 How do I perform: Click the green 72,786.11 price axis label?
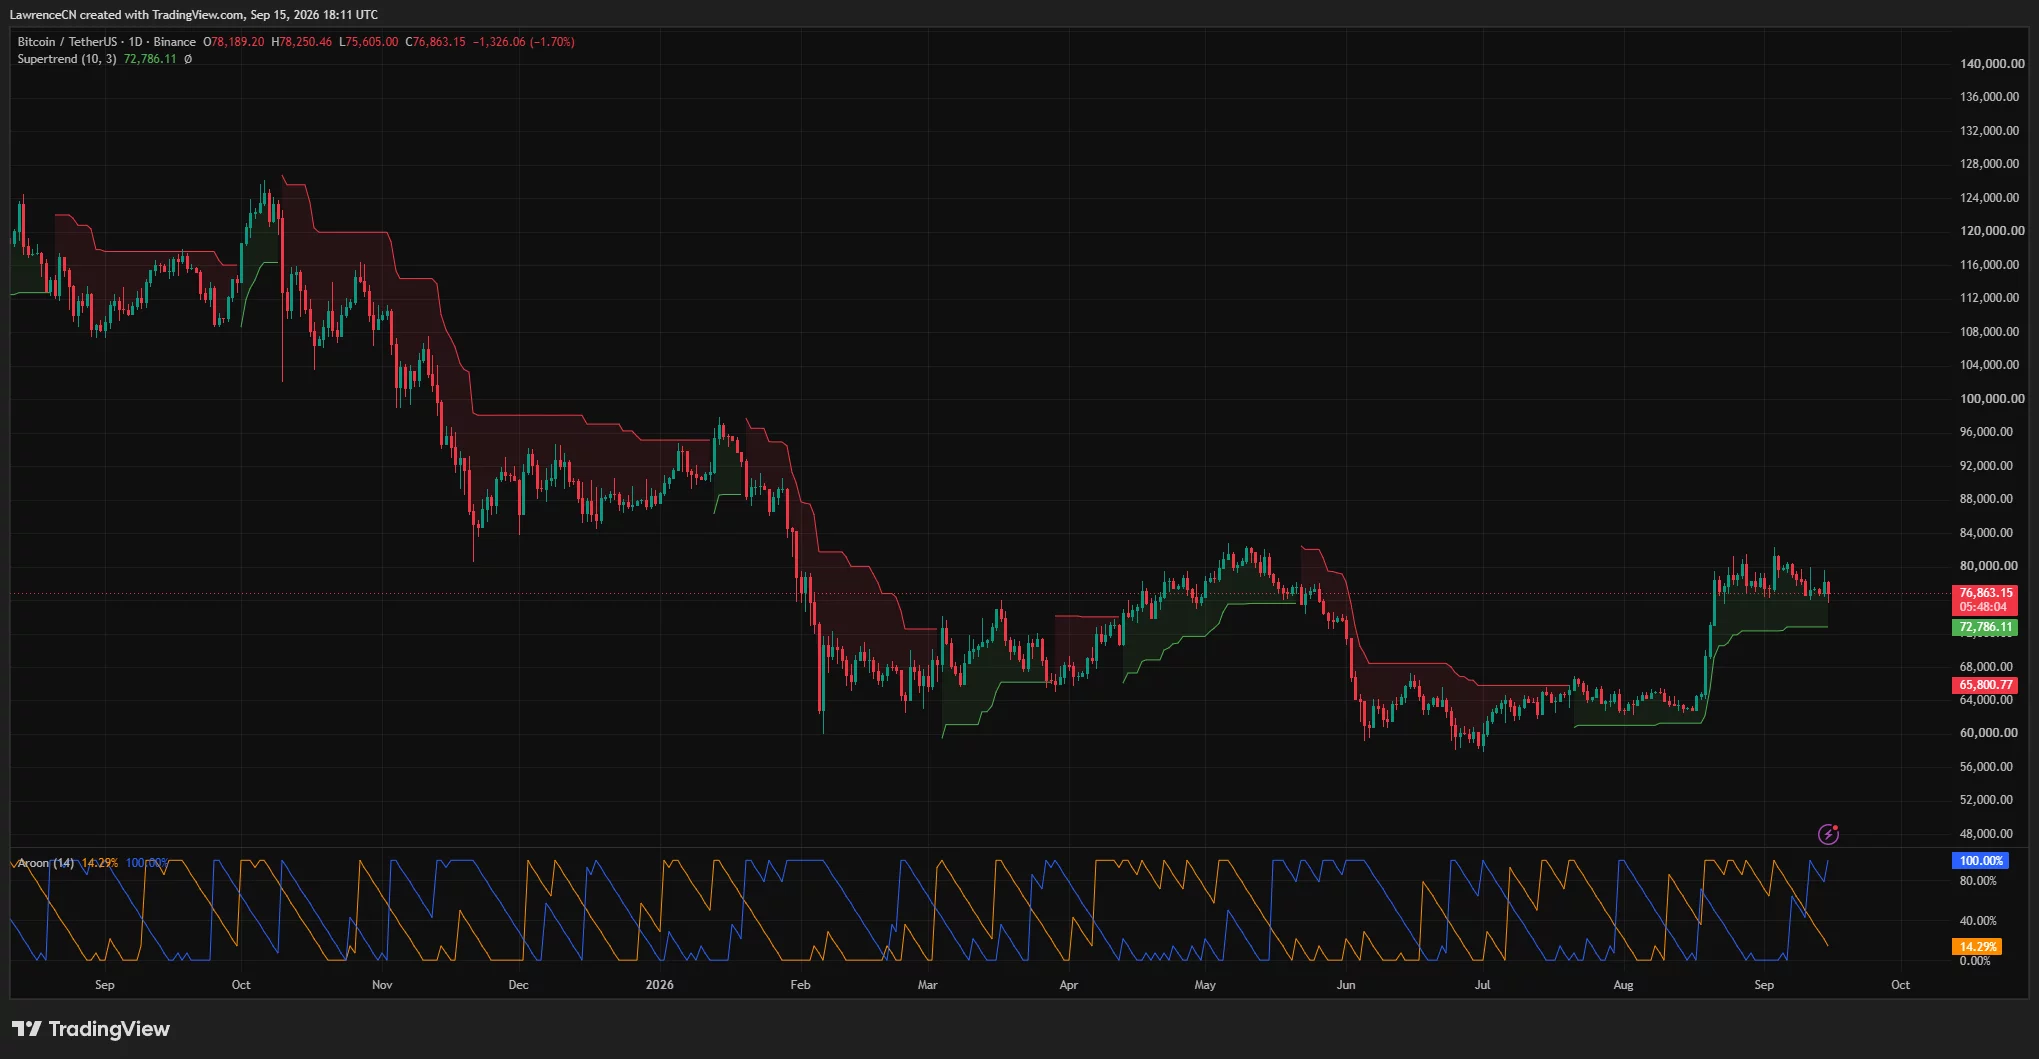click(1985, 628)
